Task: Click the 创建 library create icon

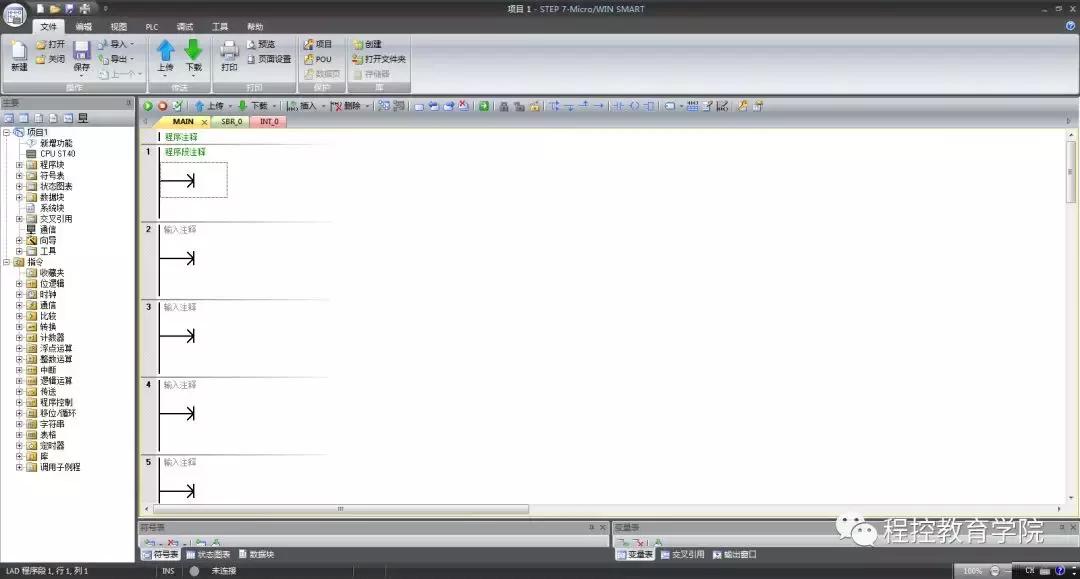Action: [358, 44]
